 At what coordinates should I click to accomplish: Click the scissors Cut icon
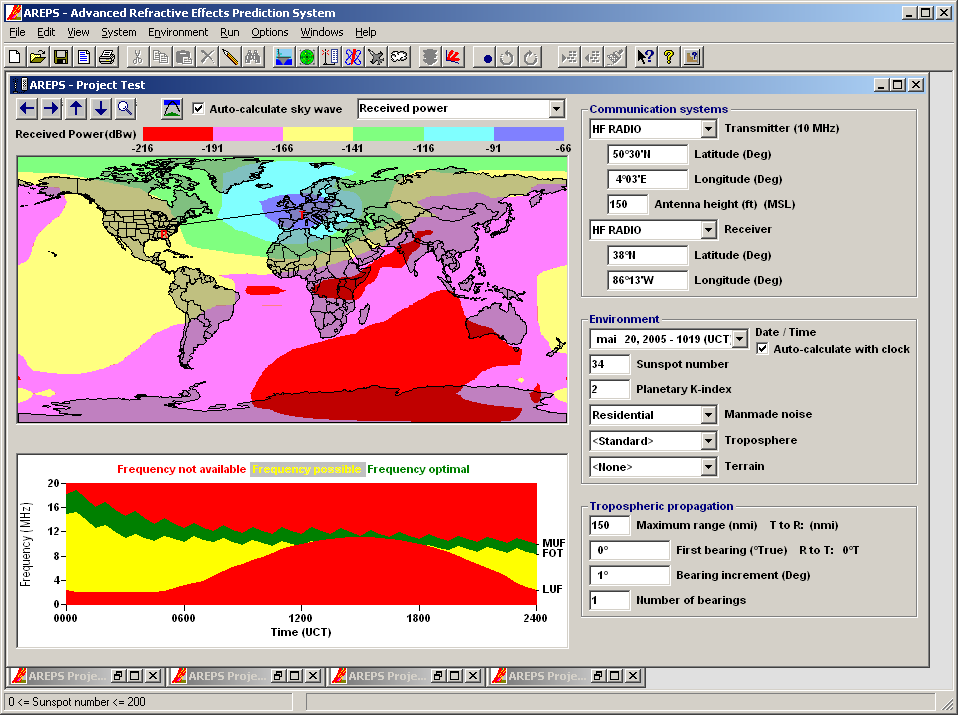[x=137, y=57]
